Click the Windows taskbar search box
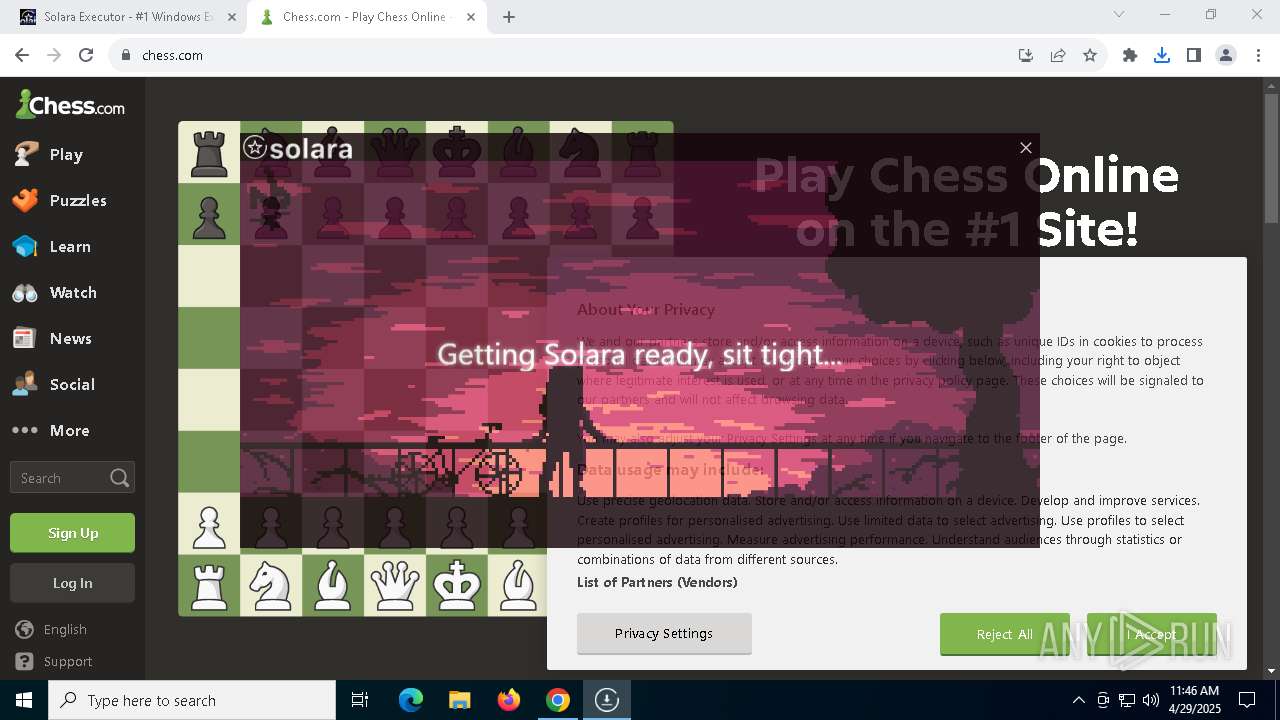1280x720 pixels. tap(192, 700)
